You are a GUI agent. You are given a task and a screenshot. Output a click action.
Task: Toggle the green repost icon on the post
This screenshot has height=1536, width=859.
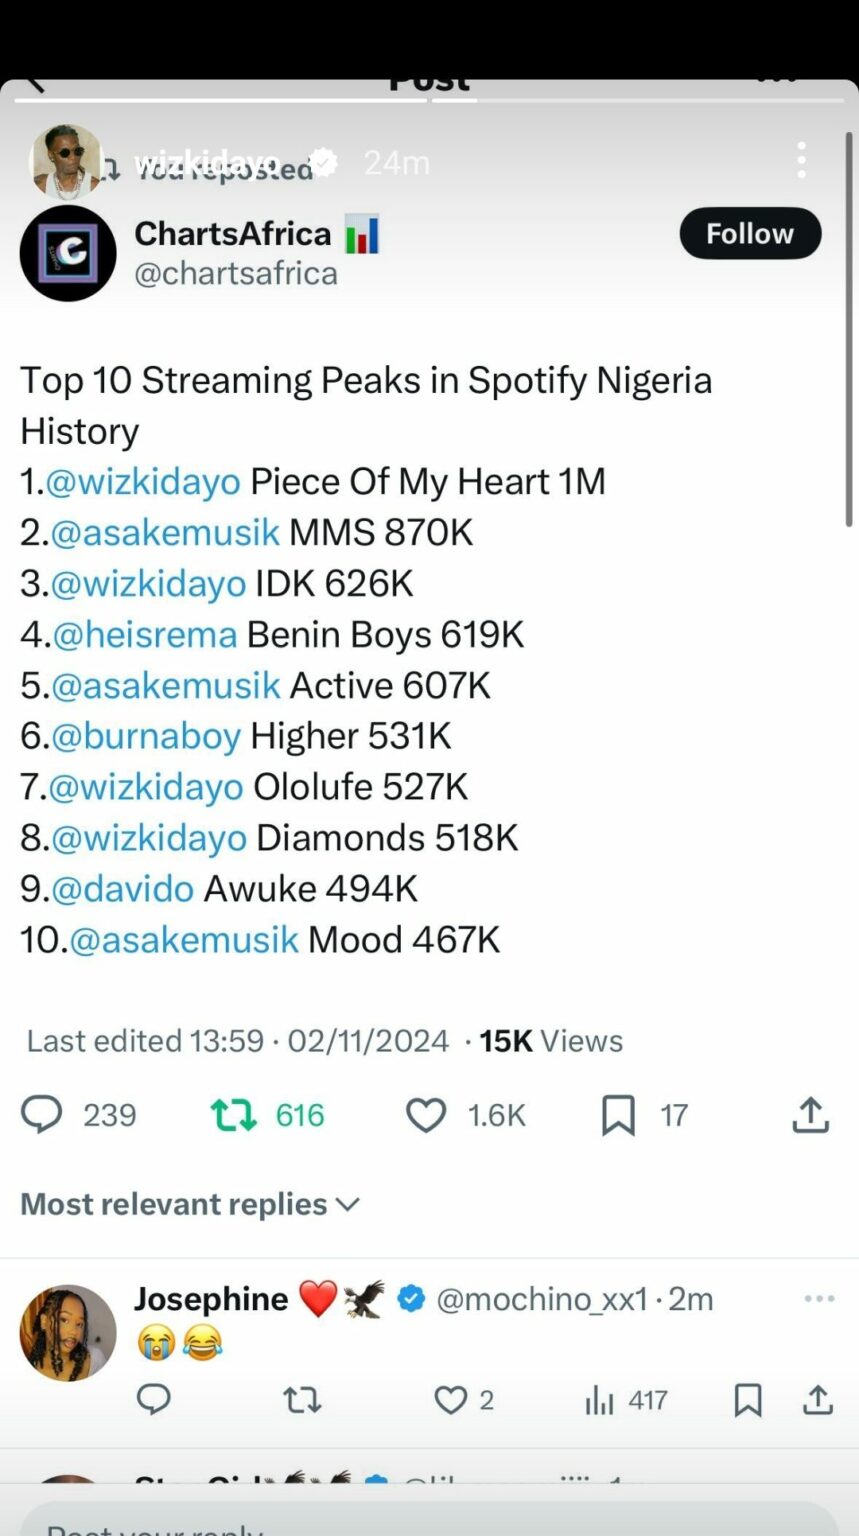coord(234,1115)
